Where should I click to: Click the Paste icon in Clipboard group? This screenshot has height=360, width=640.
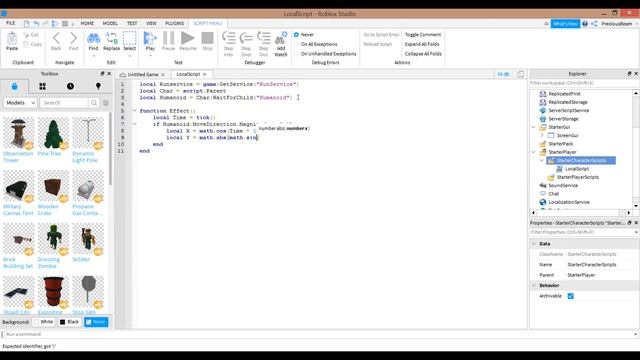coord(12,39)
